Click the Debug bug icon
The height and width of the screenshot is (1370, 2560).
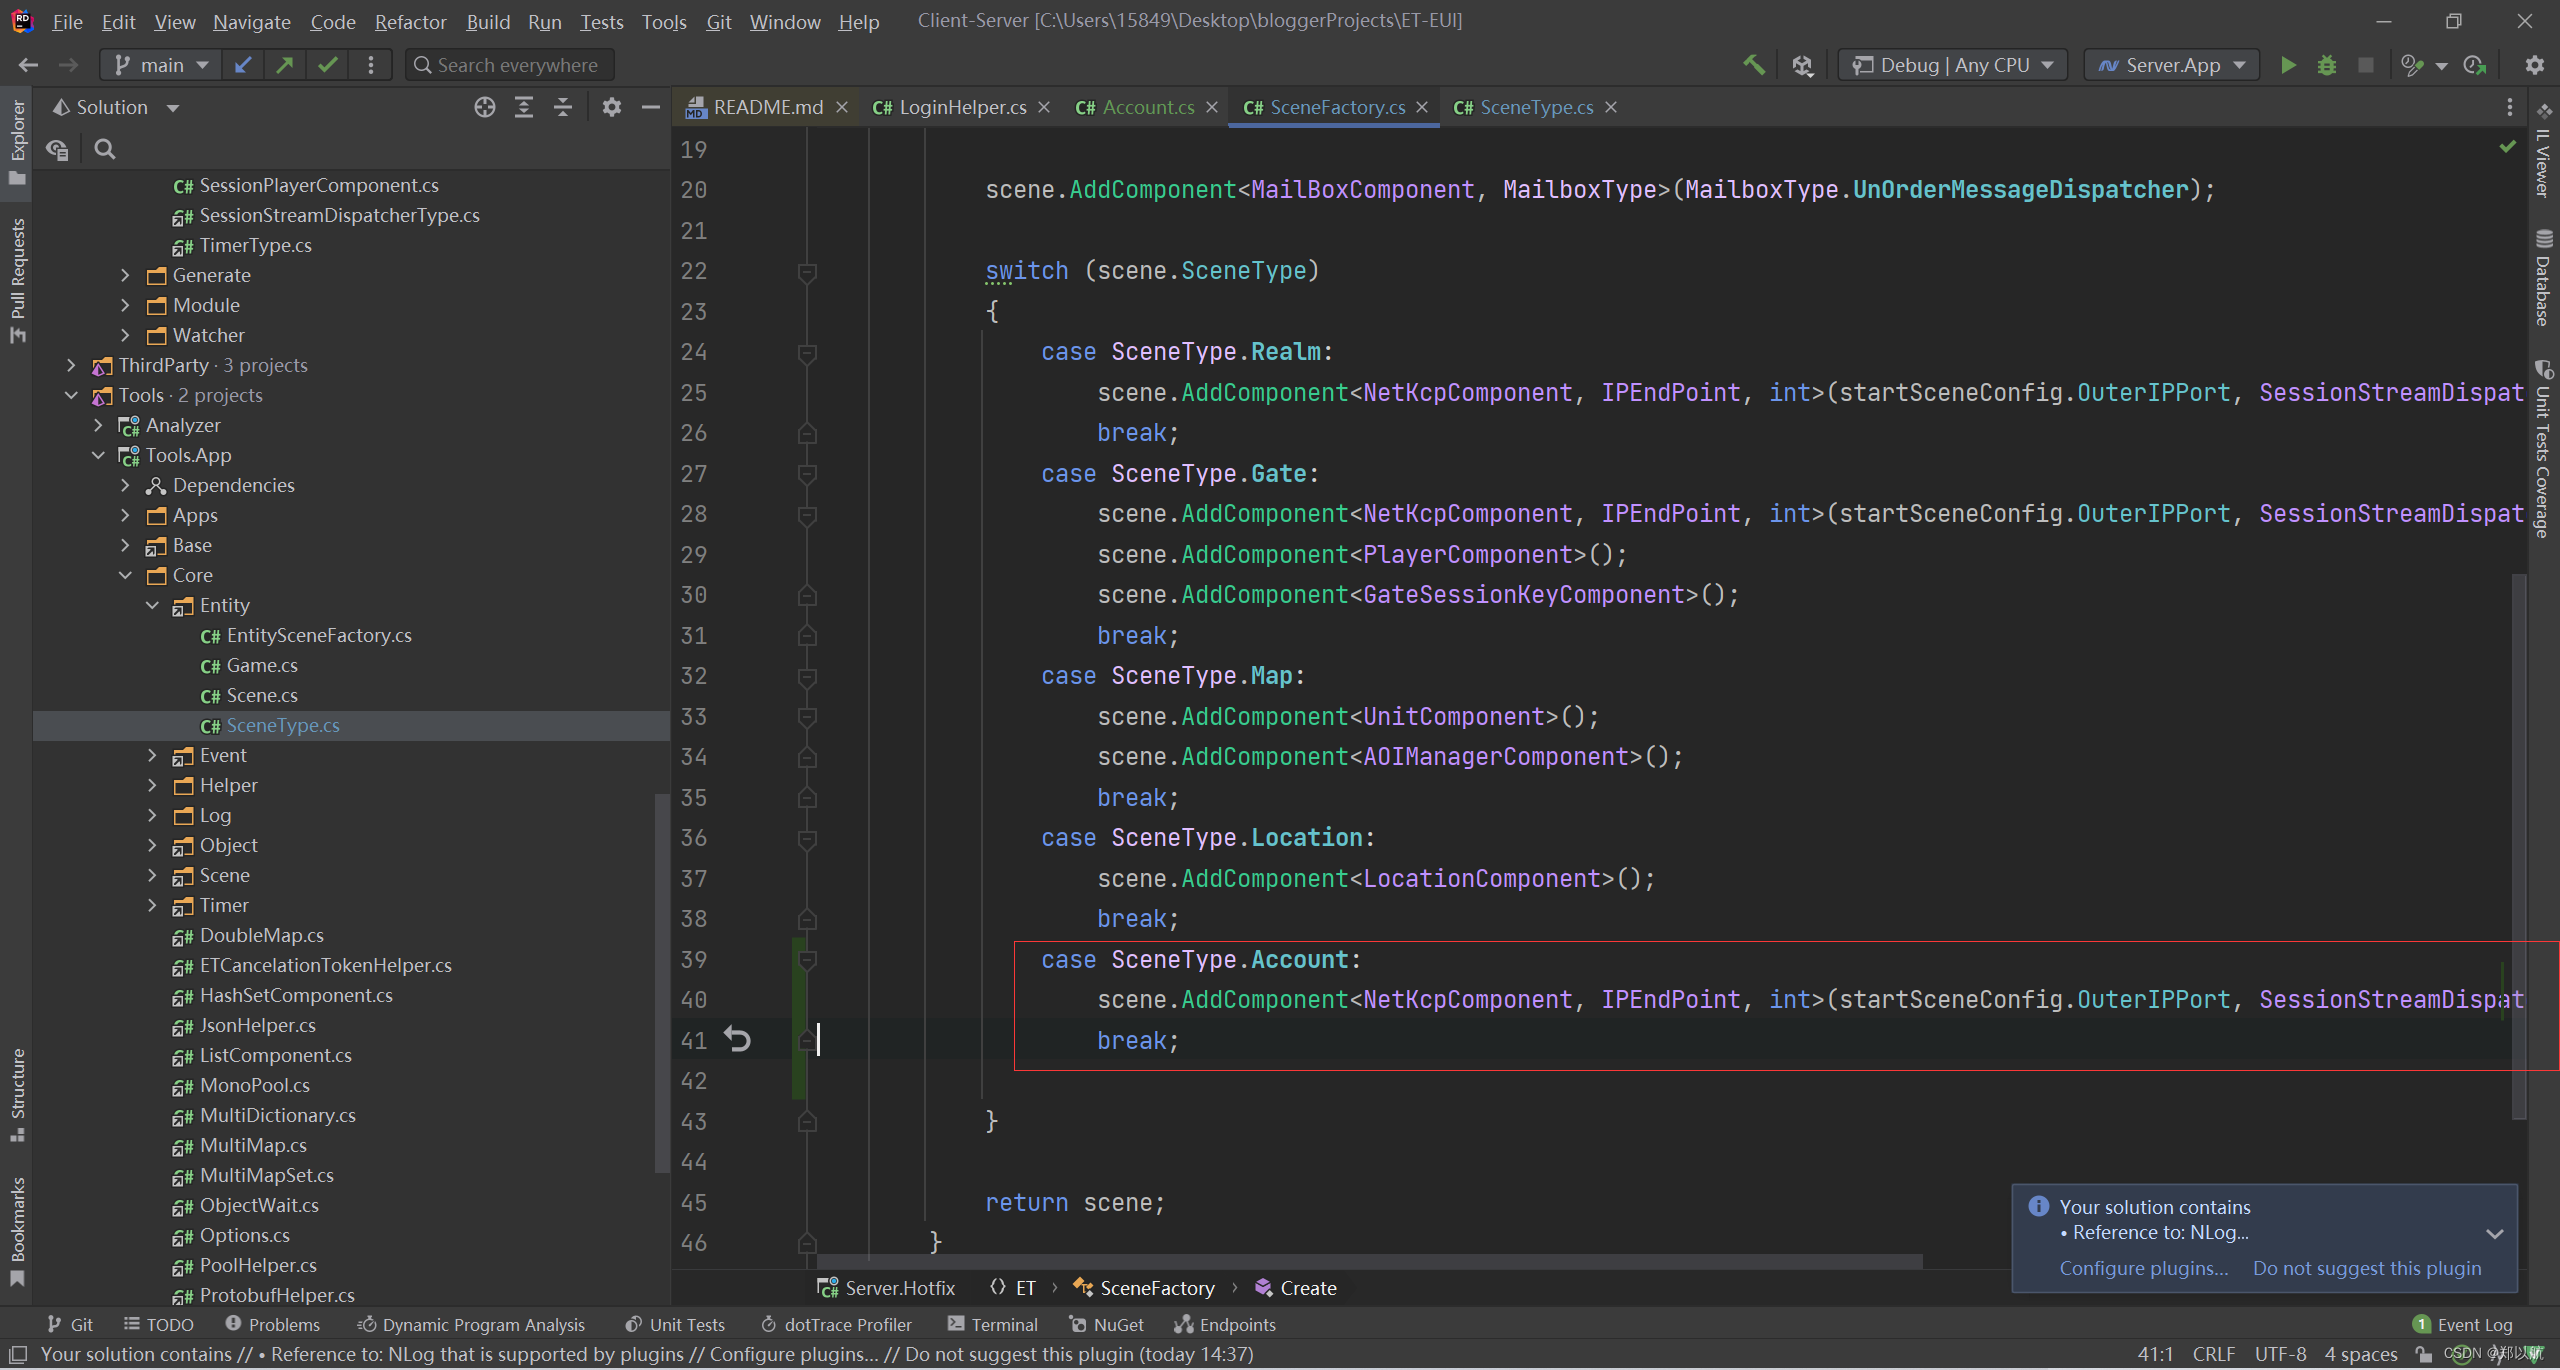pos(2327,65)
